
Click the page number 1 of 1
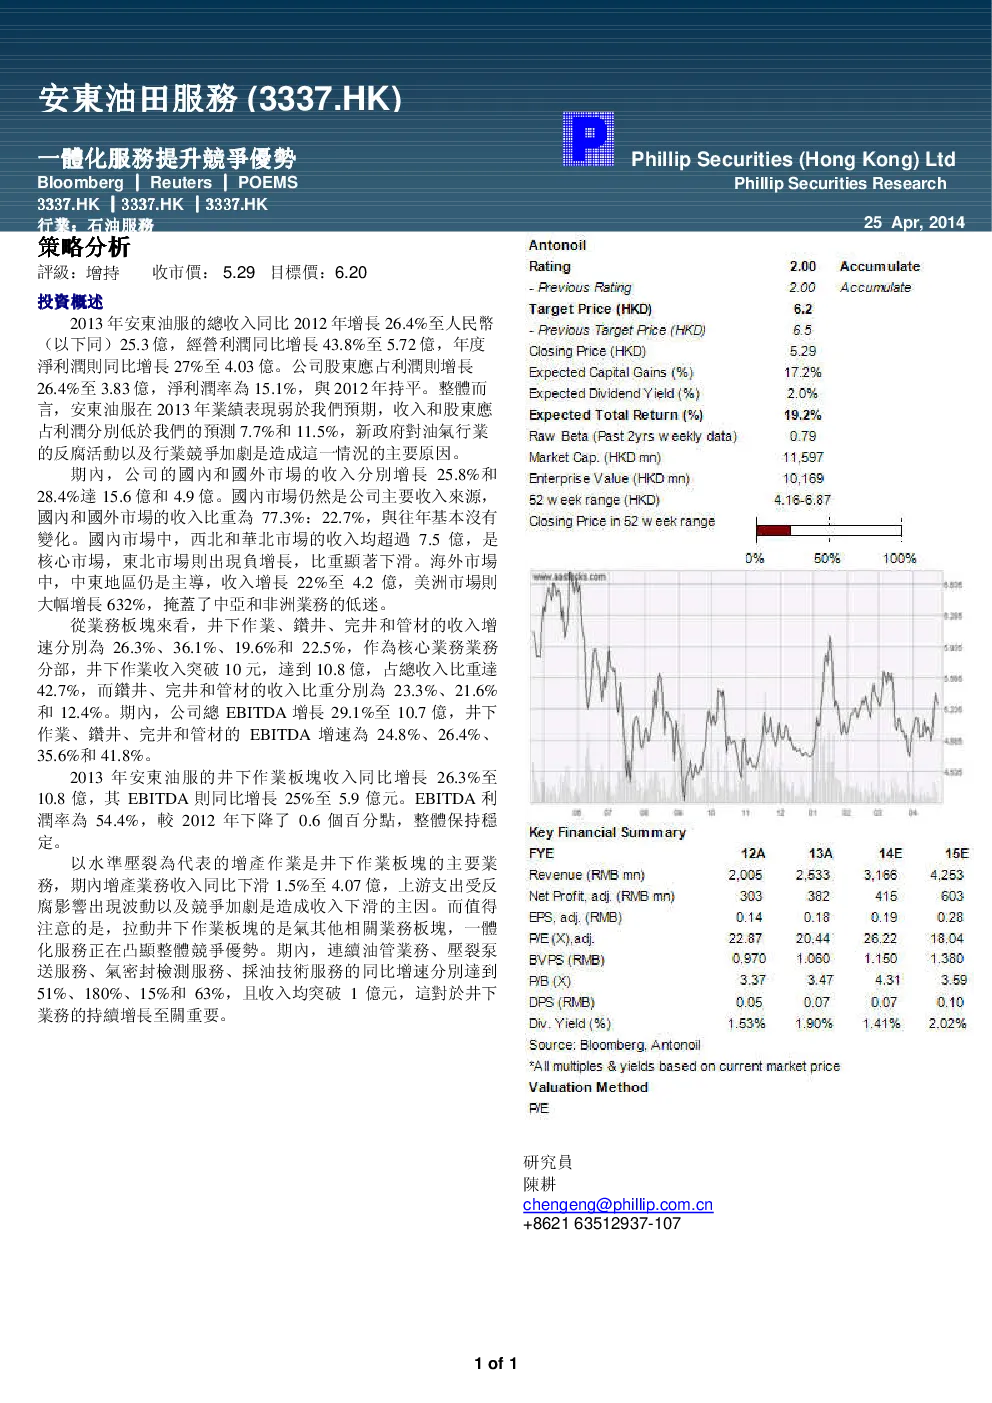coord(496,1363)
